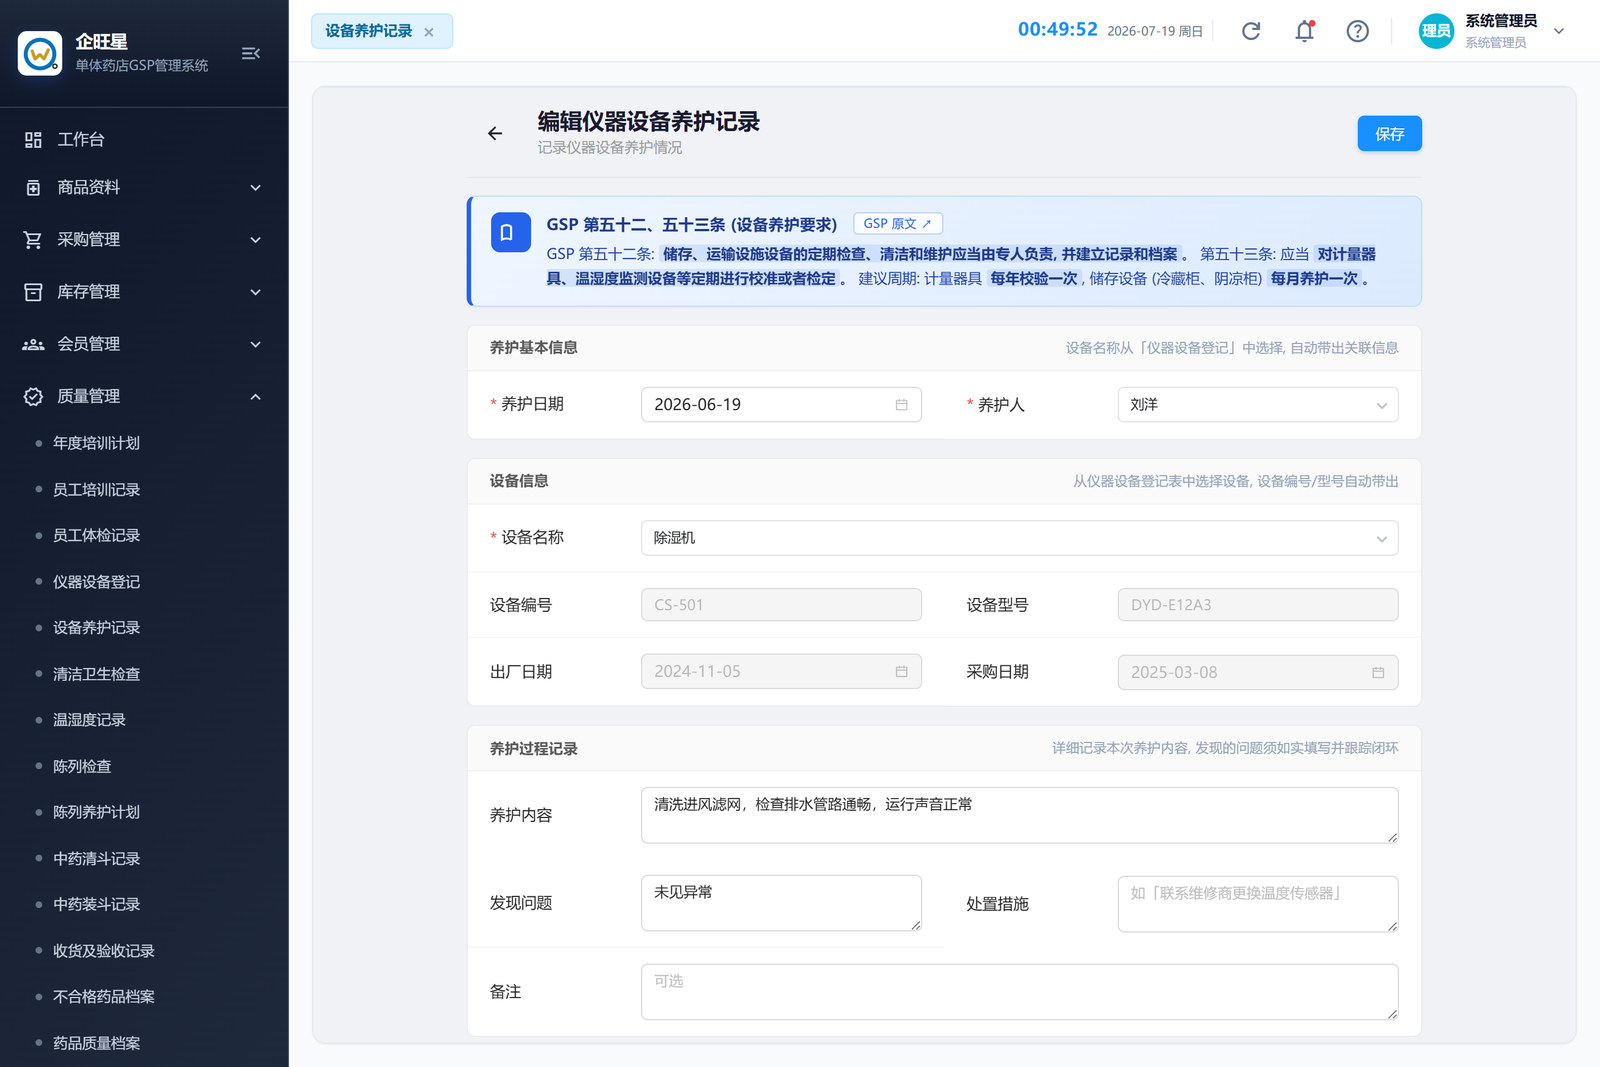Click the GSP bookmark icon in notice
The height and width of the screenshot is (1067, 1600).
point(510,232)
